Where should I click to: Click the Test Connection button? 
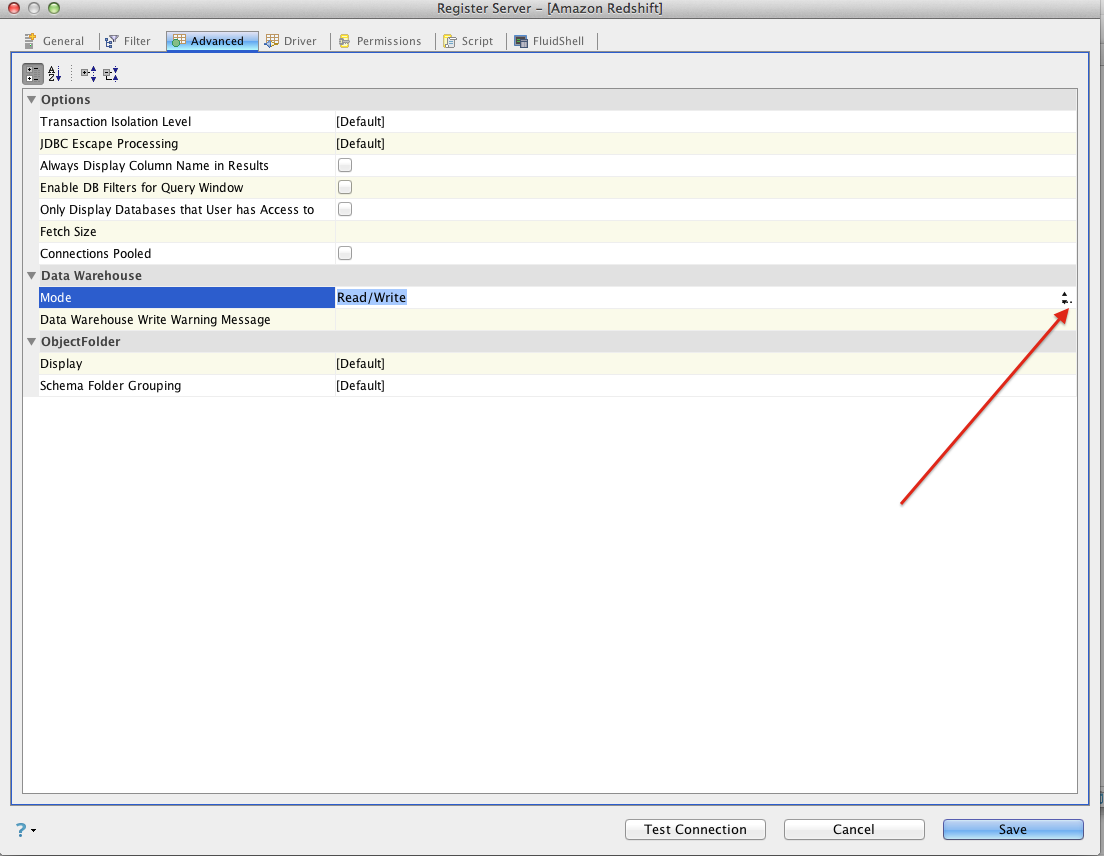pos(695,829)
